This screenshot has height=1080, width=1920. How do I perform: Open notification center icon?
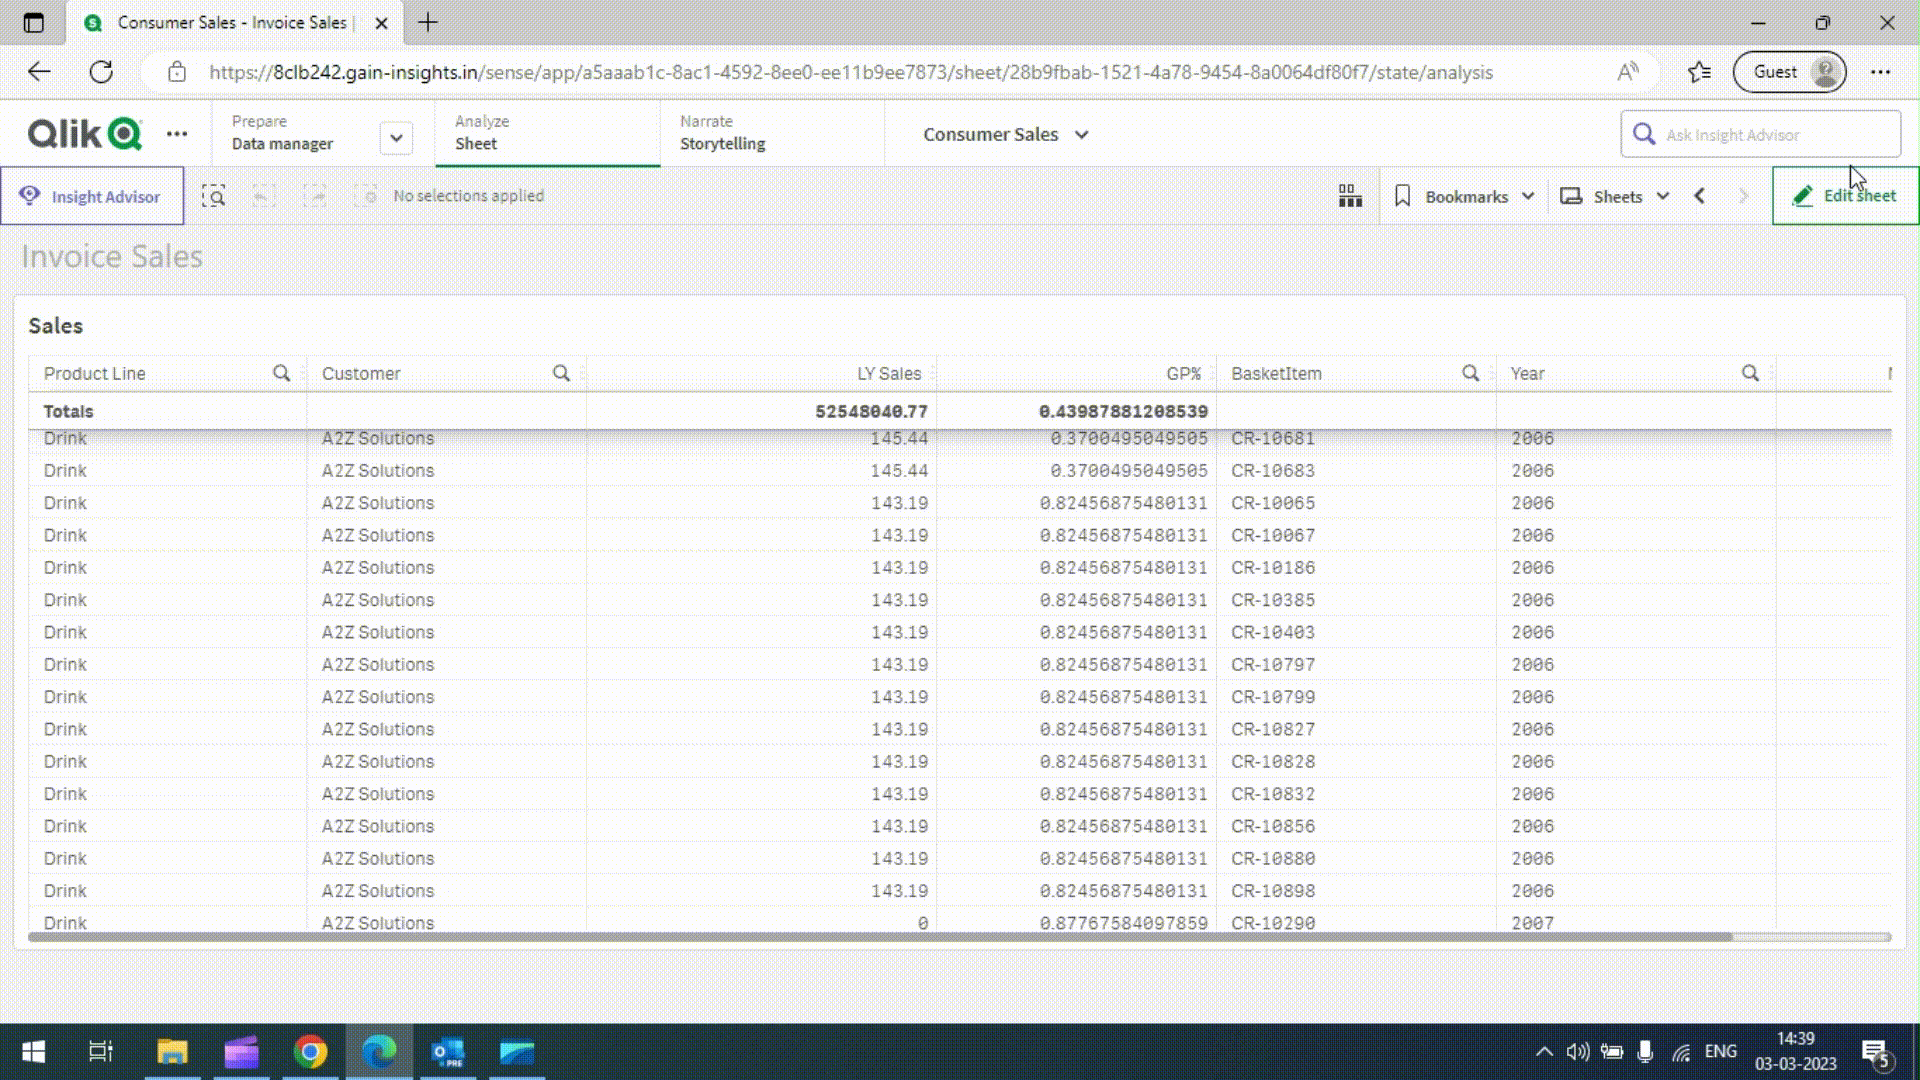pos(1877,1053)
